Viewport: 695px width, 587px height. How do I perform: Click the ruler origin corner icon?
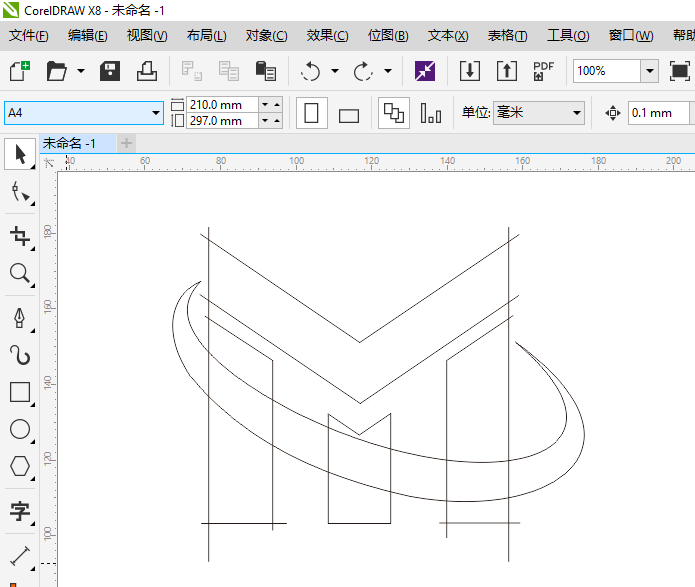coord(49,163)
